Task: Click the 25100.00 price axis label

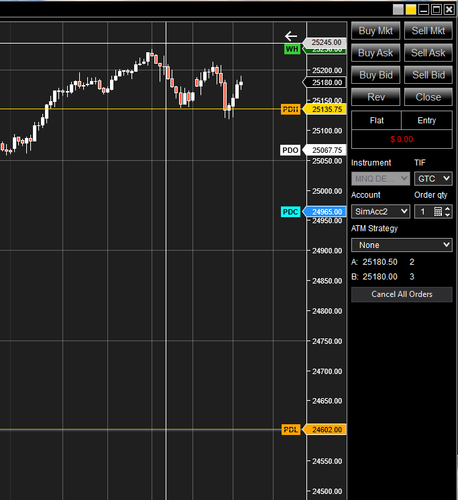Action: pos(327,131)
